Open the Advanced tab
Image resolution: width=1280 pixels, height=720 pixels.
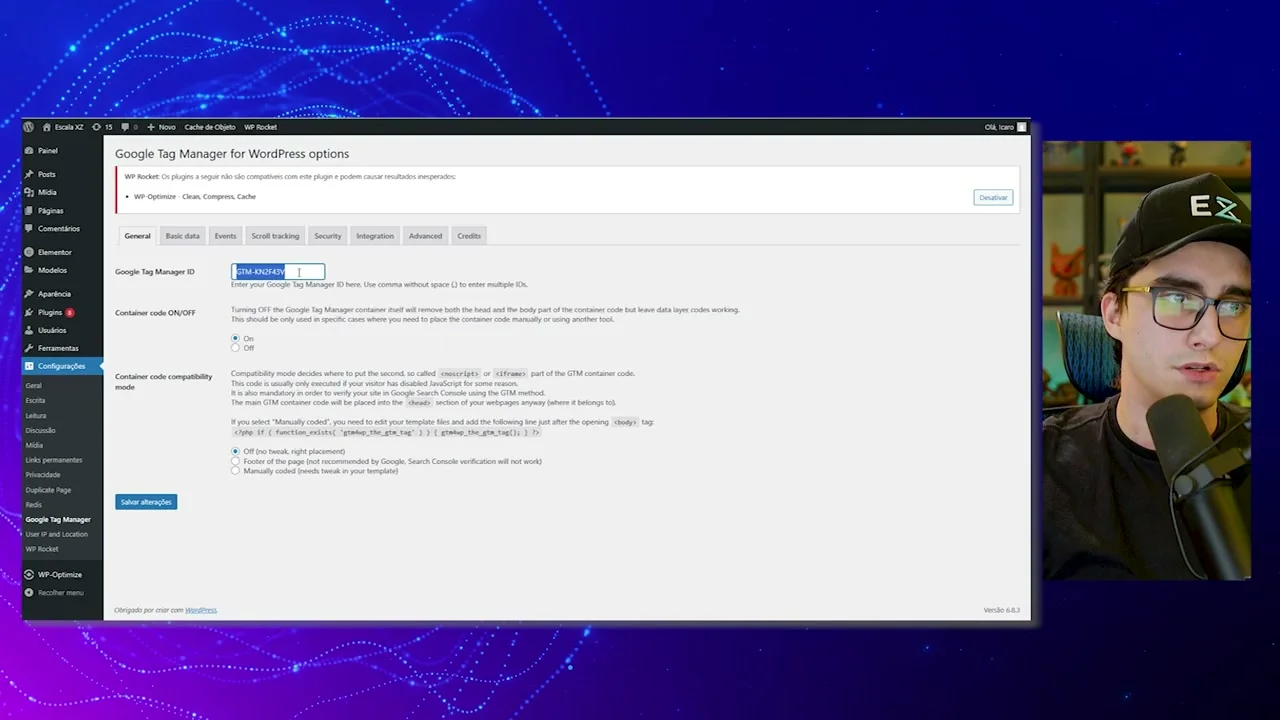click(x=425, y=236)
